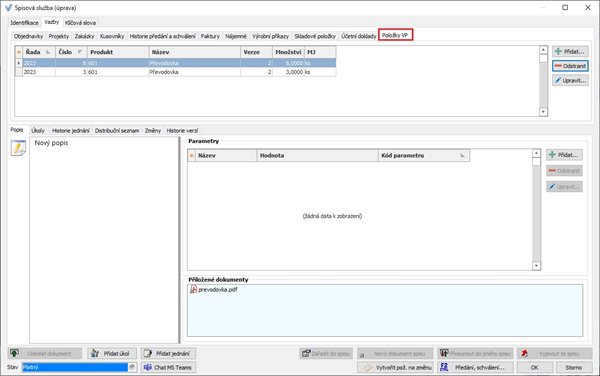The height and width of the screenshot is (376, 600).
Task: Open the Úkoly tab
Action: point(38,130)
